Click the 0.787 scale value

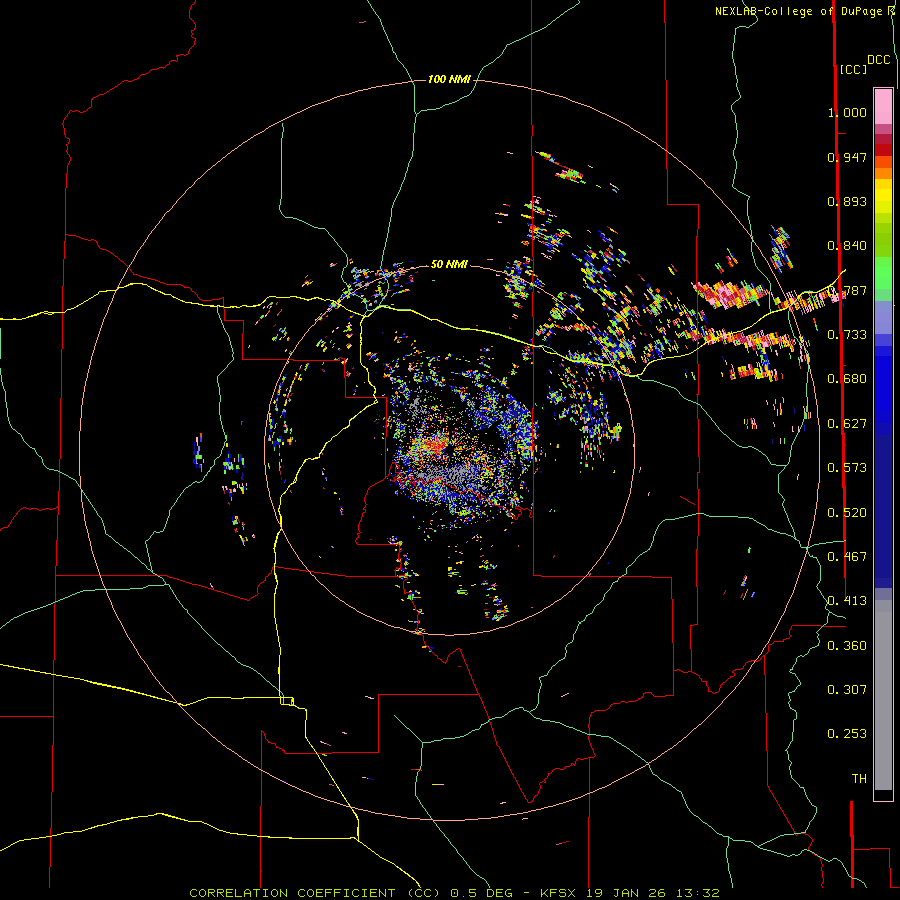[x=847, y=290]
